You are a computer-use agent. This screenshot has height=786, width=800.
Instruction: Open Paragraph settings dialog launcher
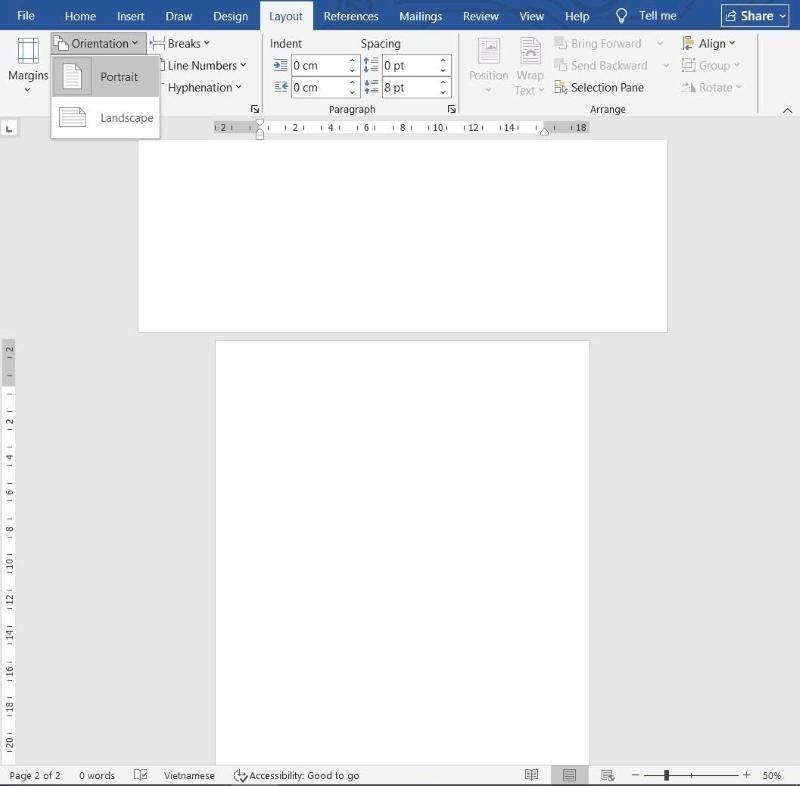click(x=452, y=109)
